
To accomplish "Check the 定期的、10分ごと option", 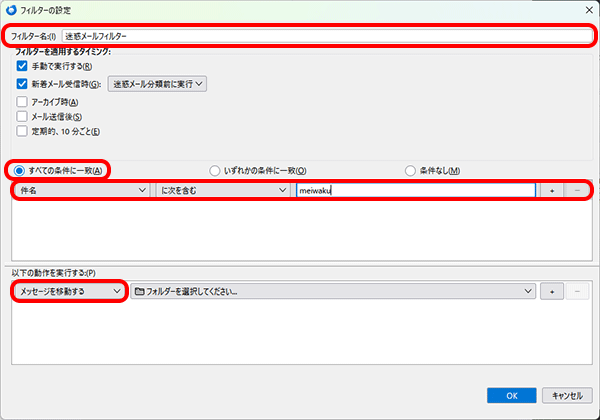I will click(22, 131).
